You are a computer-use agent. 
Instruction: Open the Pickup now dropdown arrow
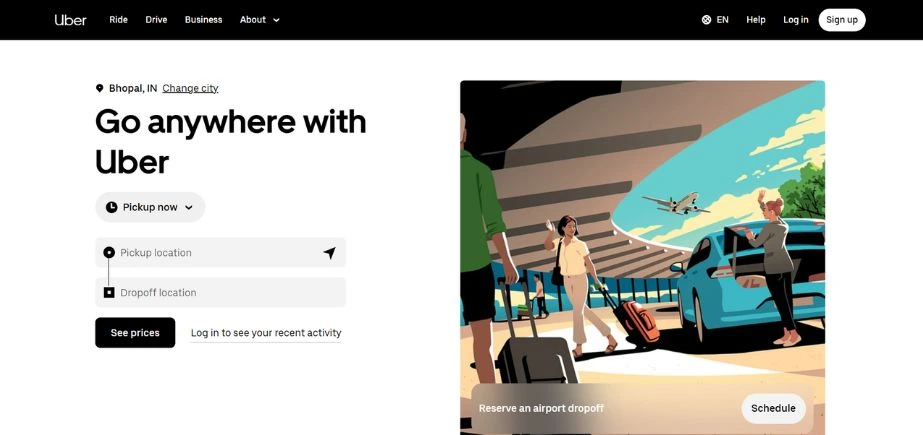189,207
